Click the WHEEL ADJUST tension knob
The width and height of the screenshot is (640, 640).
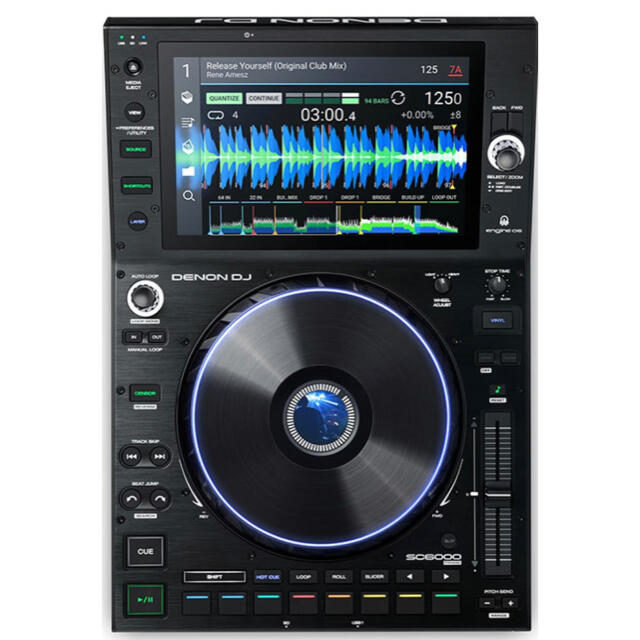(x=442, y=285)
